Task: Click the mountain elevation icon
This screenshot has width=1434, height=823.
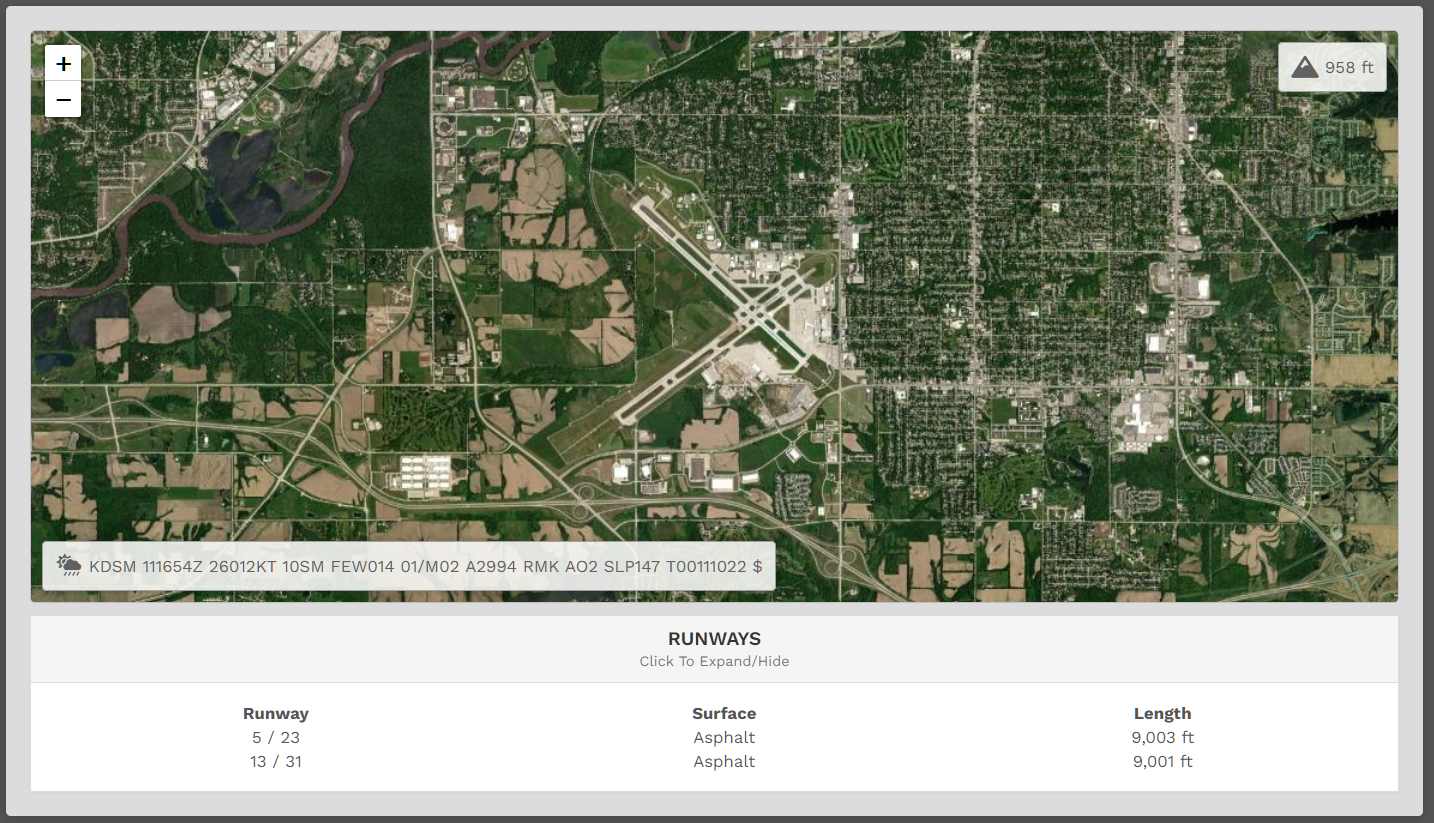Action: tap(1304, 67)
